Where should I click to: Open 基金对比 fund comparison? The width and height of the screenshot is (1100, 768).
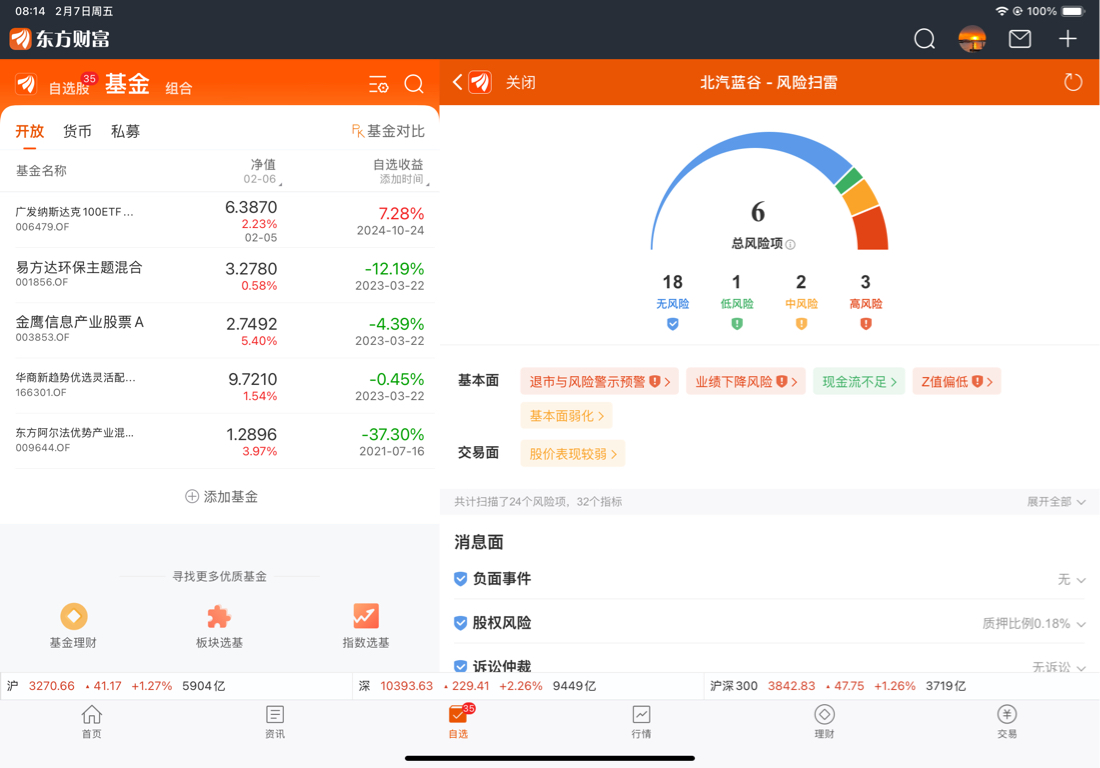point(388,131)
